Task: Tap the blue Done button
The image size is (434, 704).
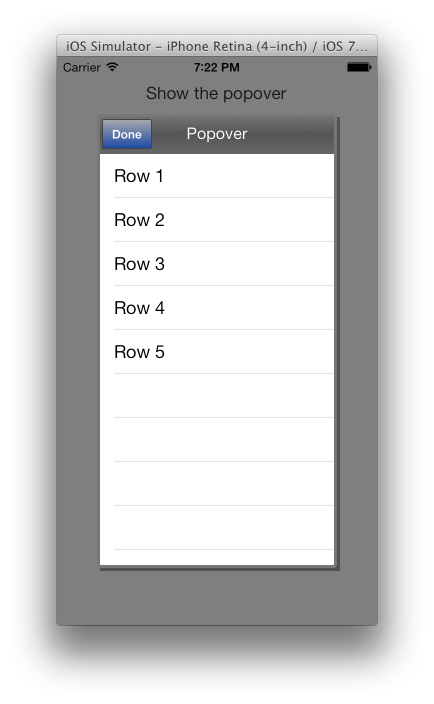Action: click(127, 134)
